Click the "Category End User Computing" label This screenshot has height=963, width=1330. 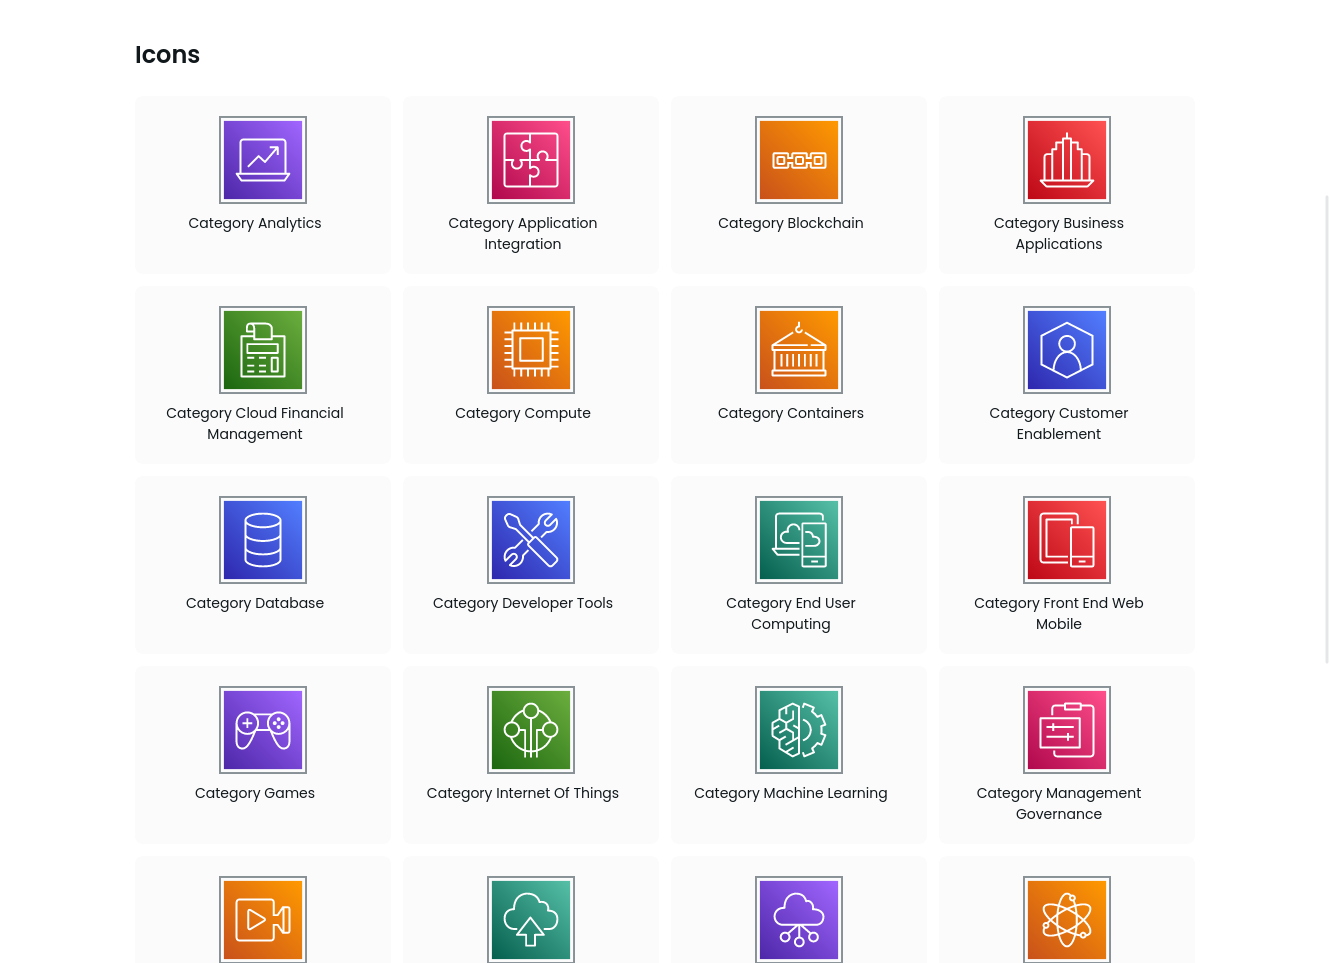pyautogui.click(x=791, y=613)
